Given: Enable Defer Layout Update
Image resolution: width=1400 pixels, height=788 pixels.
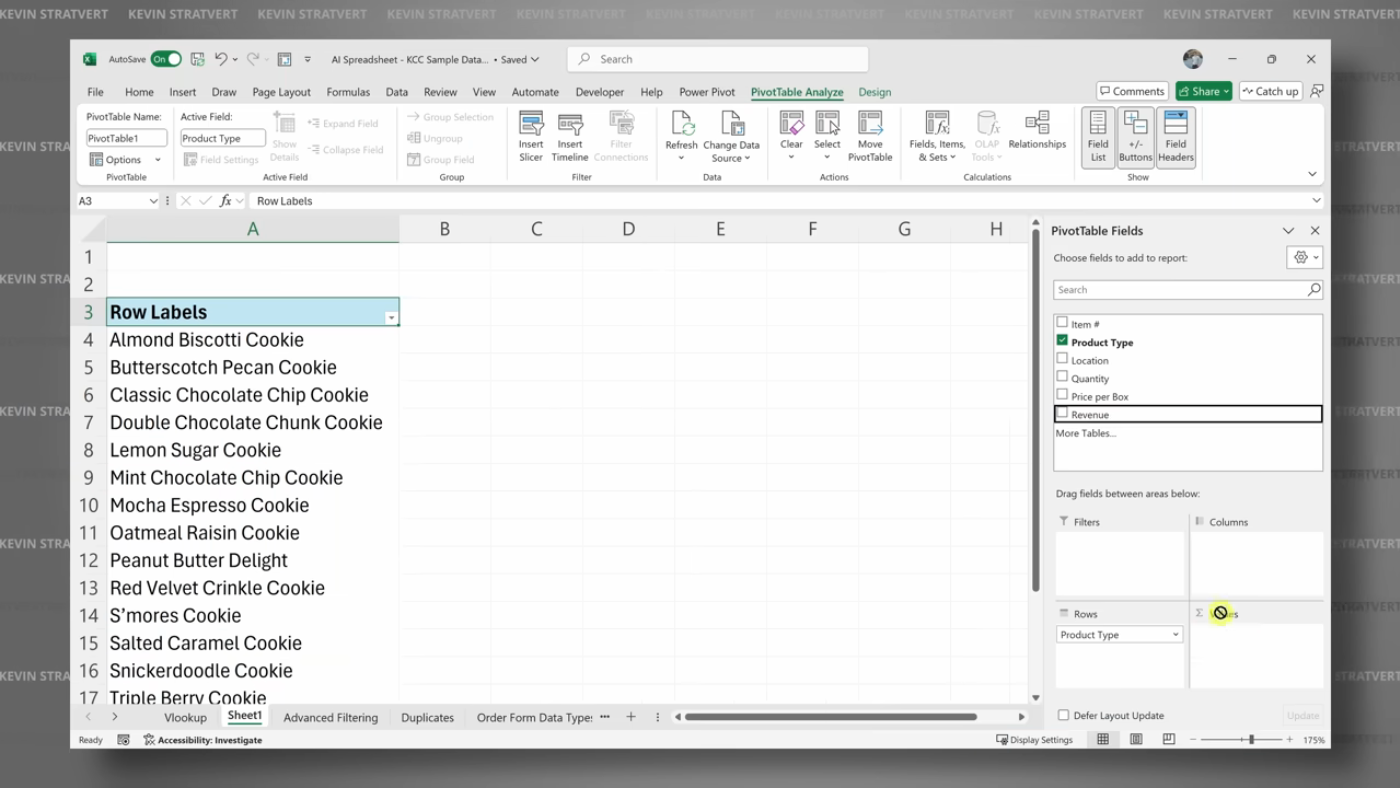Looking at the screenshot, I should 1063,715.
